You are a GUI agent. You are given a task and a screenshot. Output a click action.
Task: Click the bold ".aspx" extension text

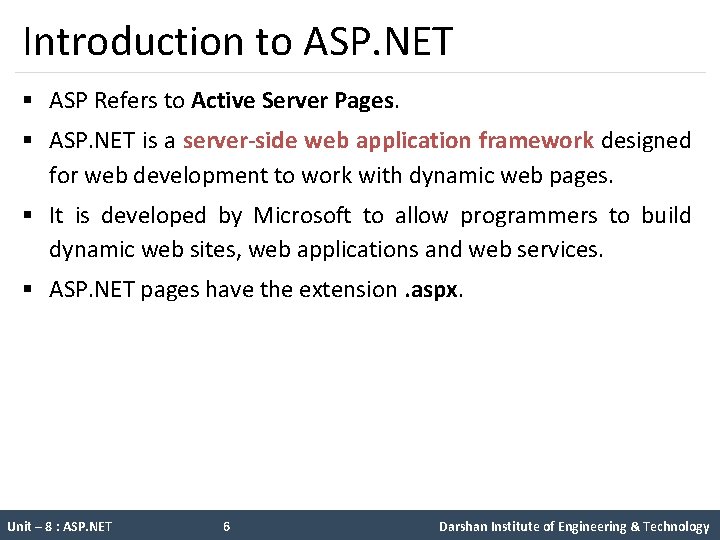point(431,290)
